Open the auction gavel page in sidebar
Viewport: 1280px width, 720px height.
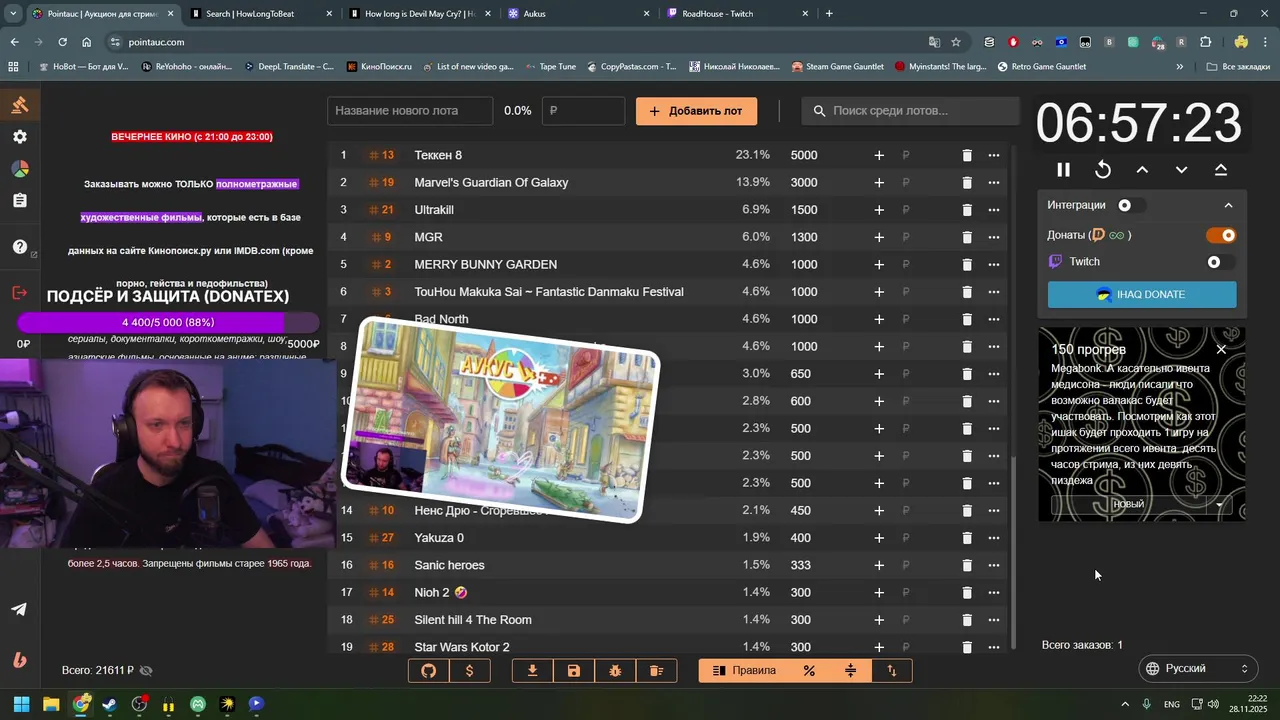(x=20, y=105)
